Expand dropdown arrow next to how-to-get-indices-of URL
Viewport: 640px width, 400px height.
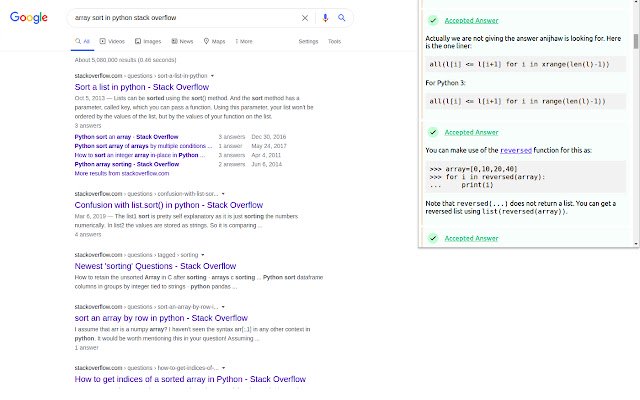pyautogui.click(x=223, y=368)
